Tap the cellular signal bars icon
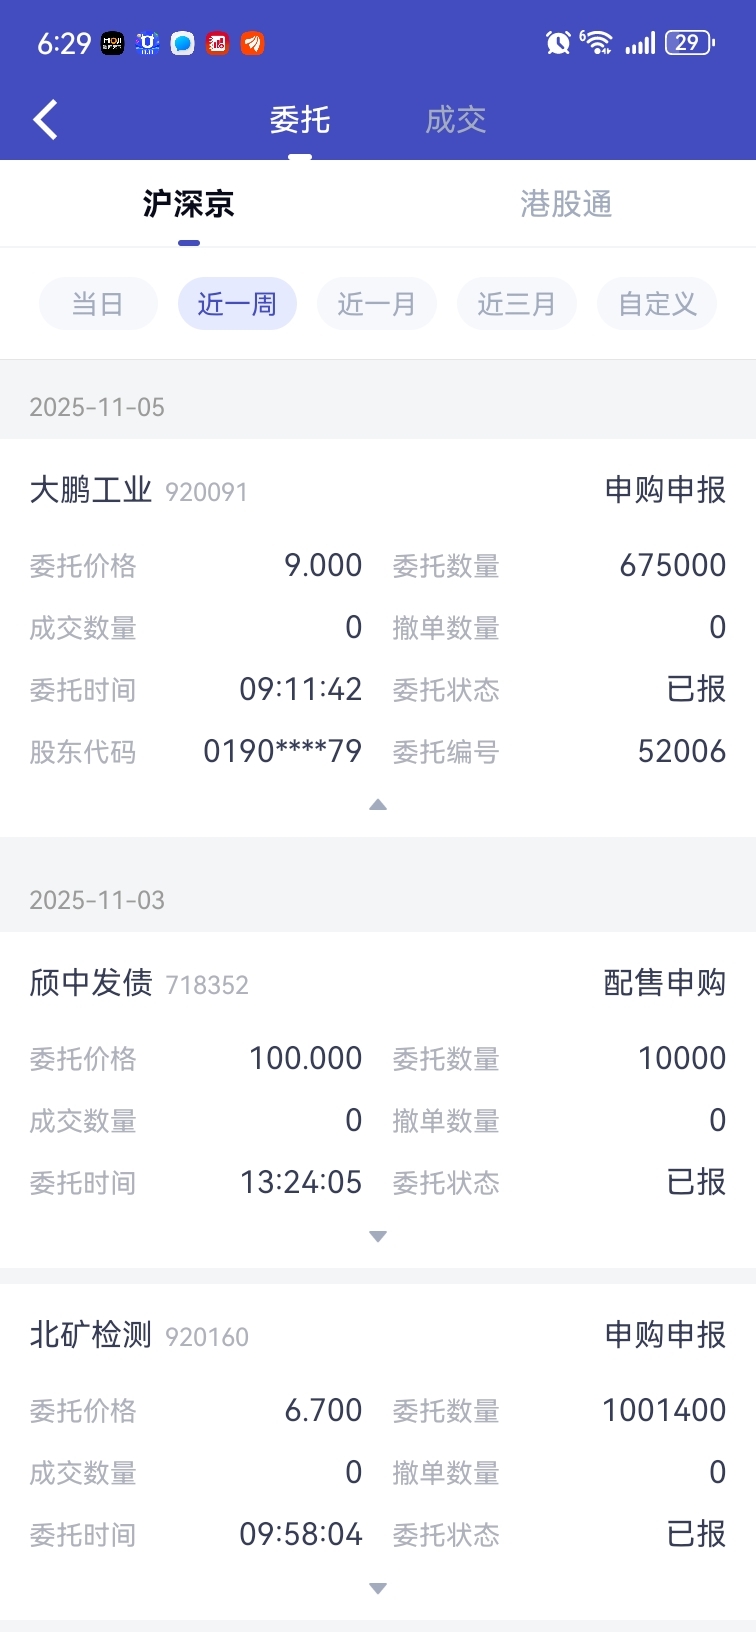 pyautogui.click(x=640, y=42)
